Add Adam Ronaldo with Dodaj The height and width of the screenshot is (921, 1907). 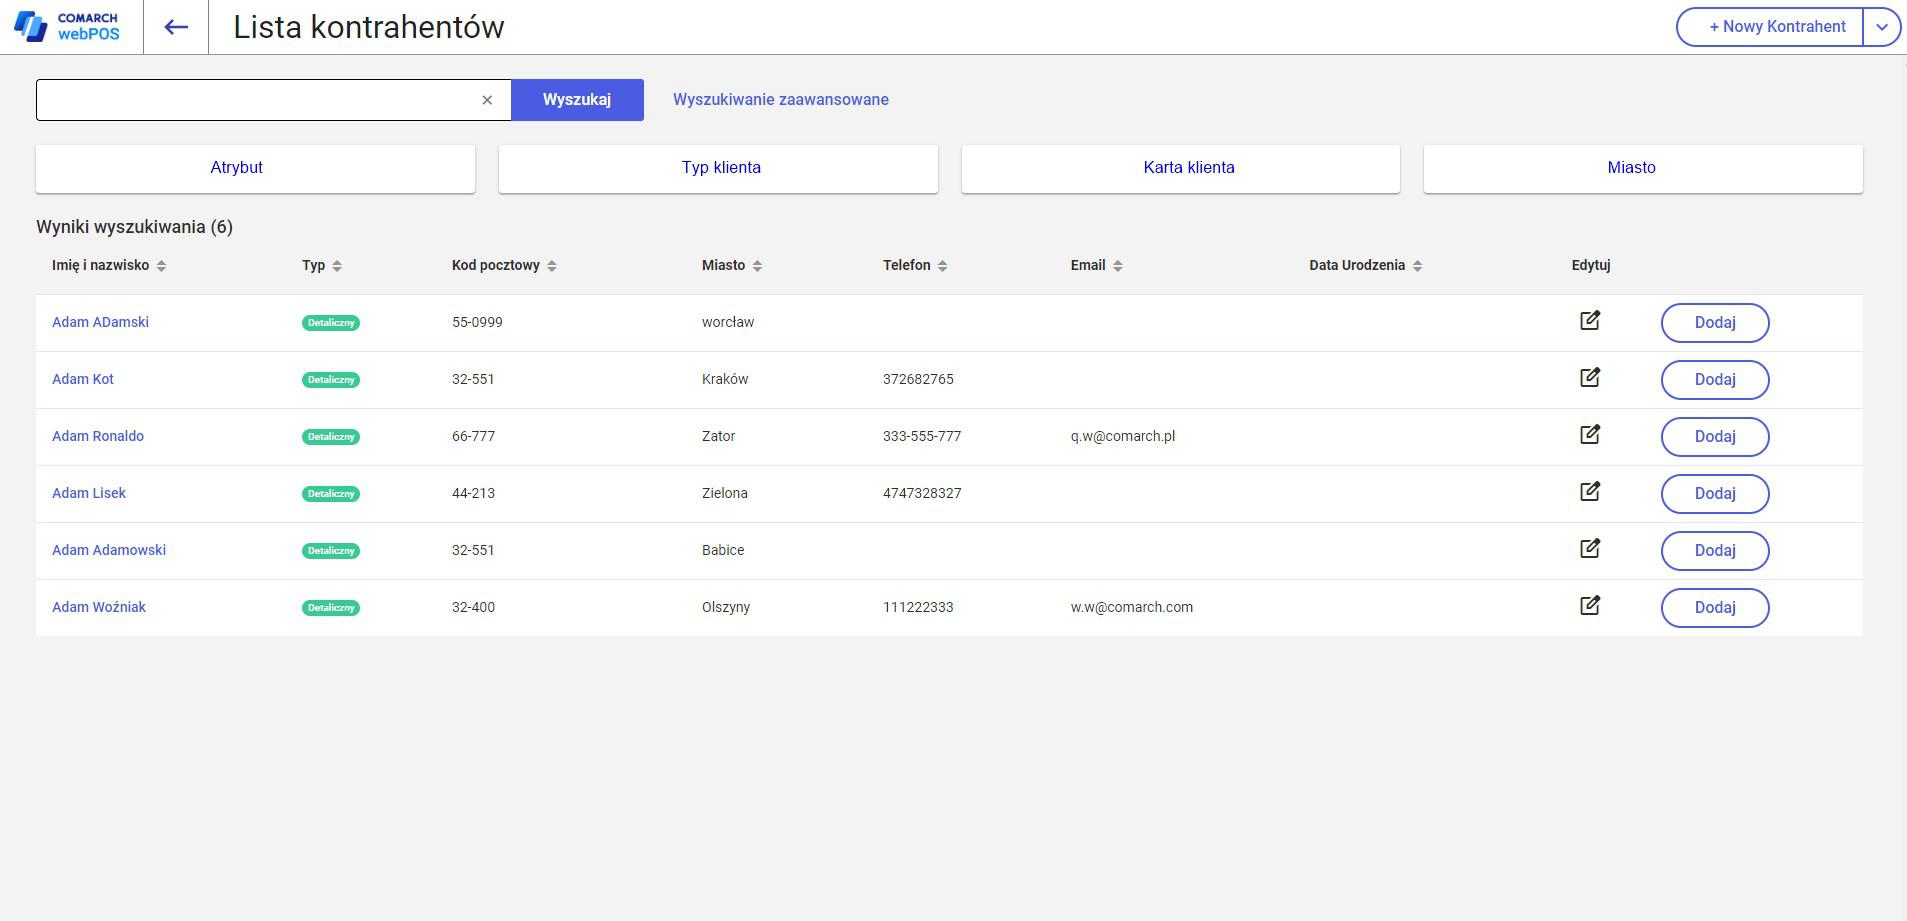[x=1715, y=437]
